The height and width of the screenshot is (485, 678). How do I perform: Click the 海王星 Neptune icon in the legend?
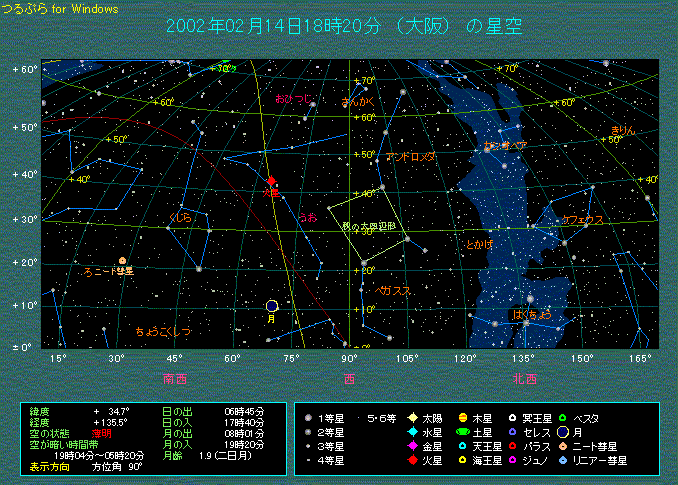(x=462, y=461)
